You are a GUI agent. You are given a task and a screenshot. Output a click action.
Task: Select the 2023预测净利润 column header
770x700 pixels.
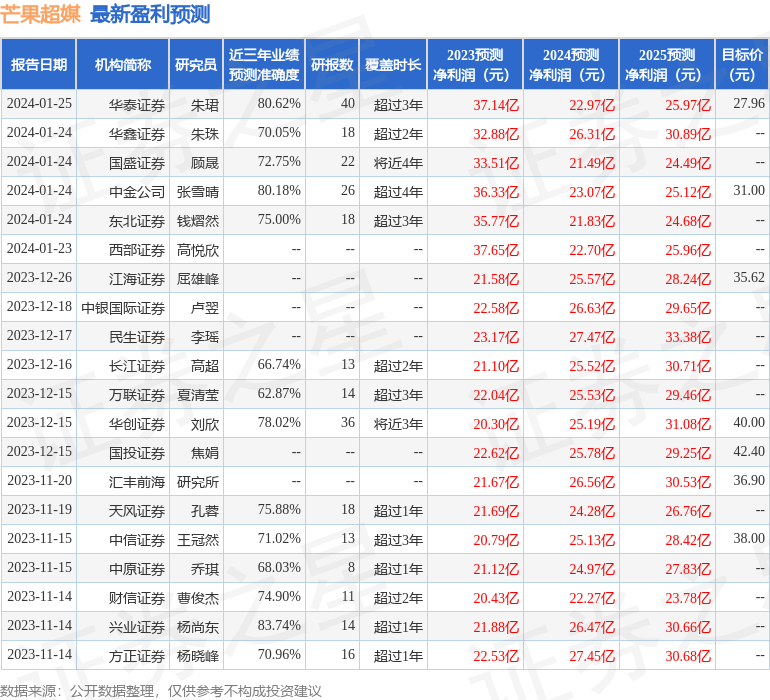pyautogui.click(x=475, y=65)
